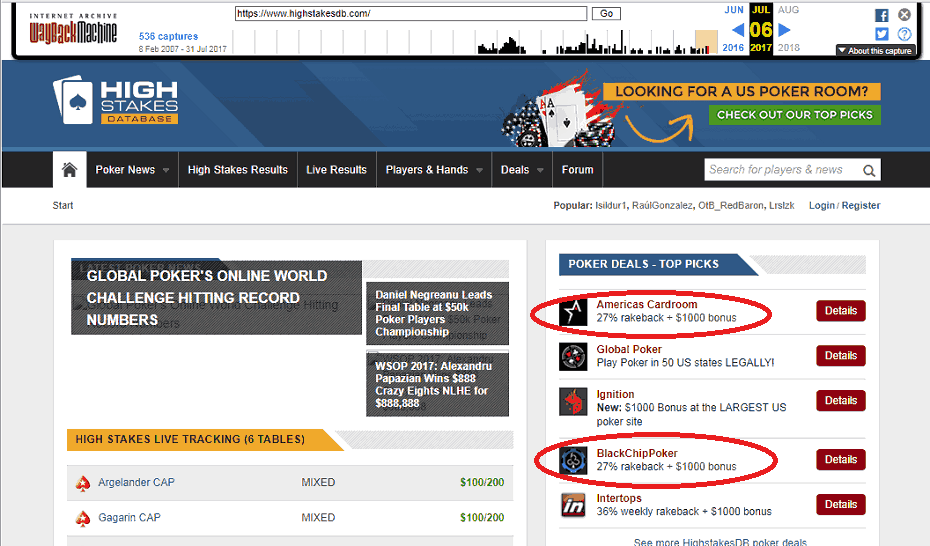Viewport: 930px width, 546px height.
Task: Open the Gagarin CAP table row
Action: pyautogui.click(x=290, y=518)
